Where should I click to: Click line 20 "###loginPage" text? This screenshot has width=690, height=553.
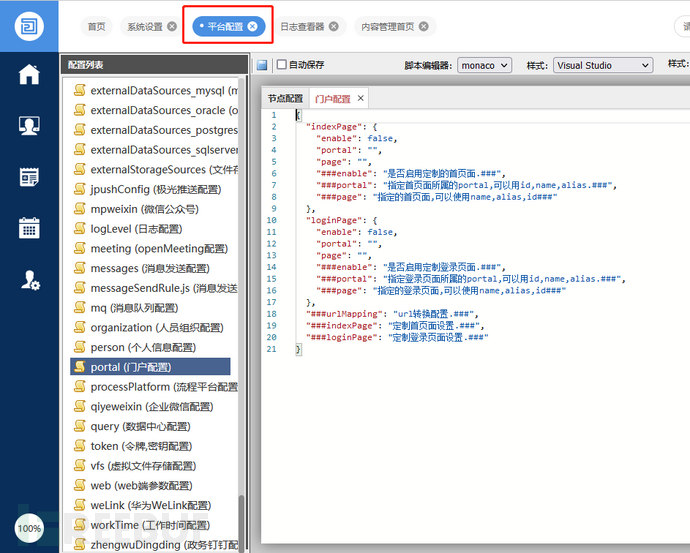342,337
